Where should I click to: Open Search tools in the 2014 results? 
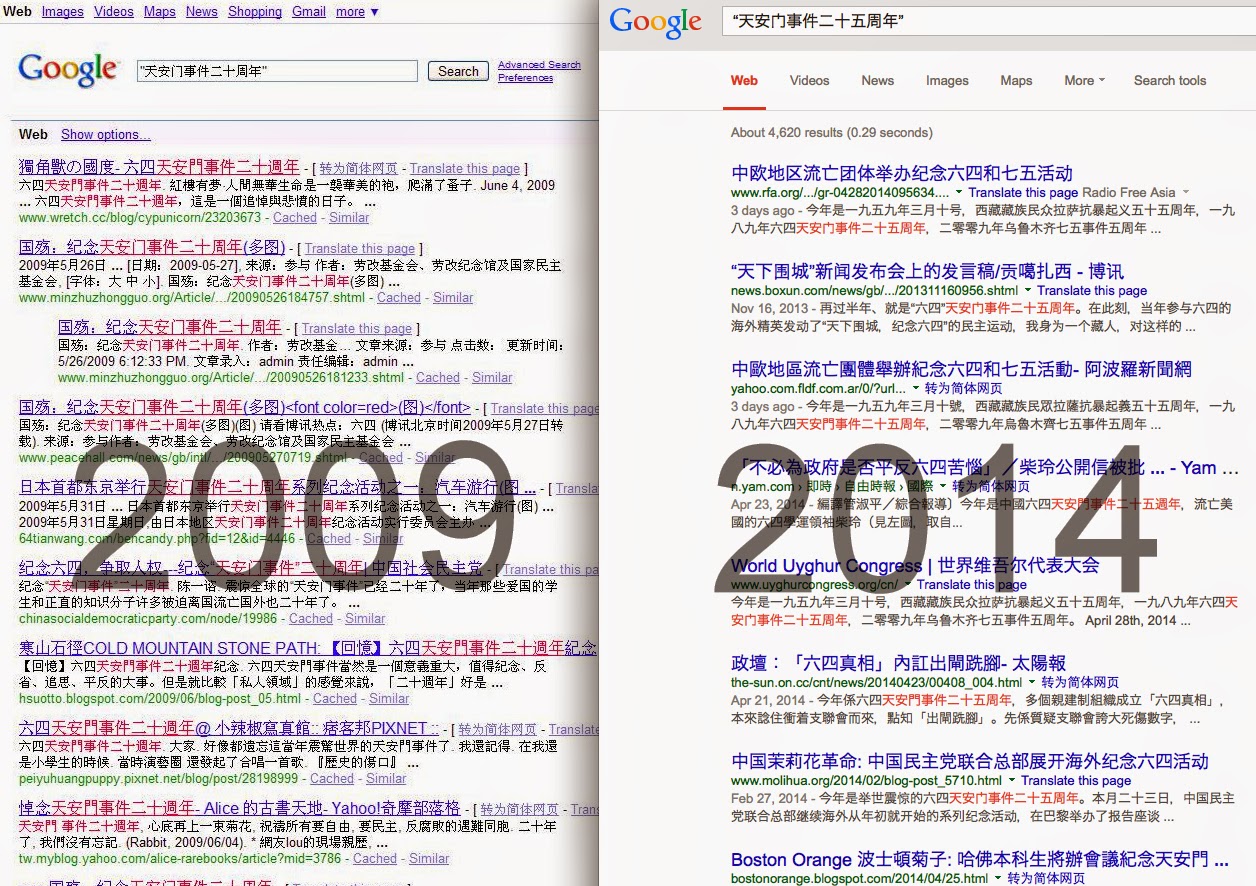click(x=1170, y=81)
